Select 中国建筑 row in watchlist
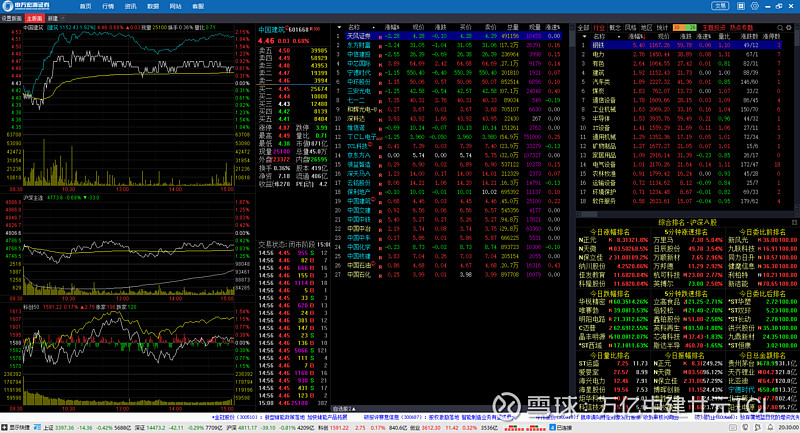 click(x=447, y=201)
